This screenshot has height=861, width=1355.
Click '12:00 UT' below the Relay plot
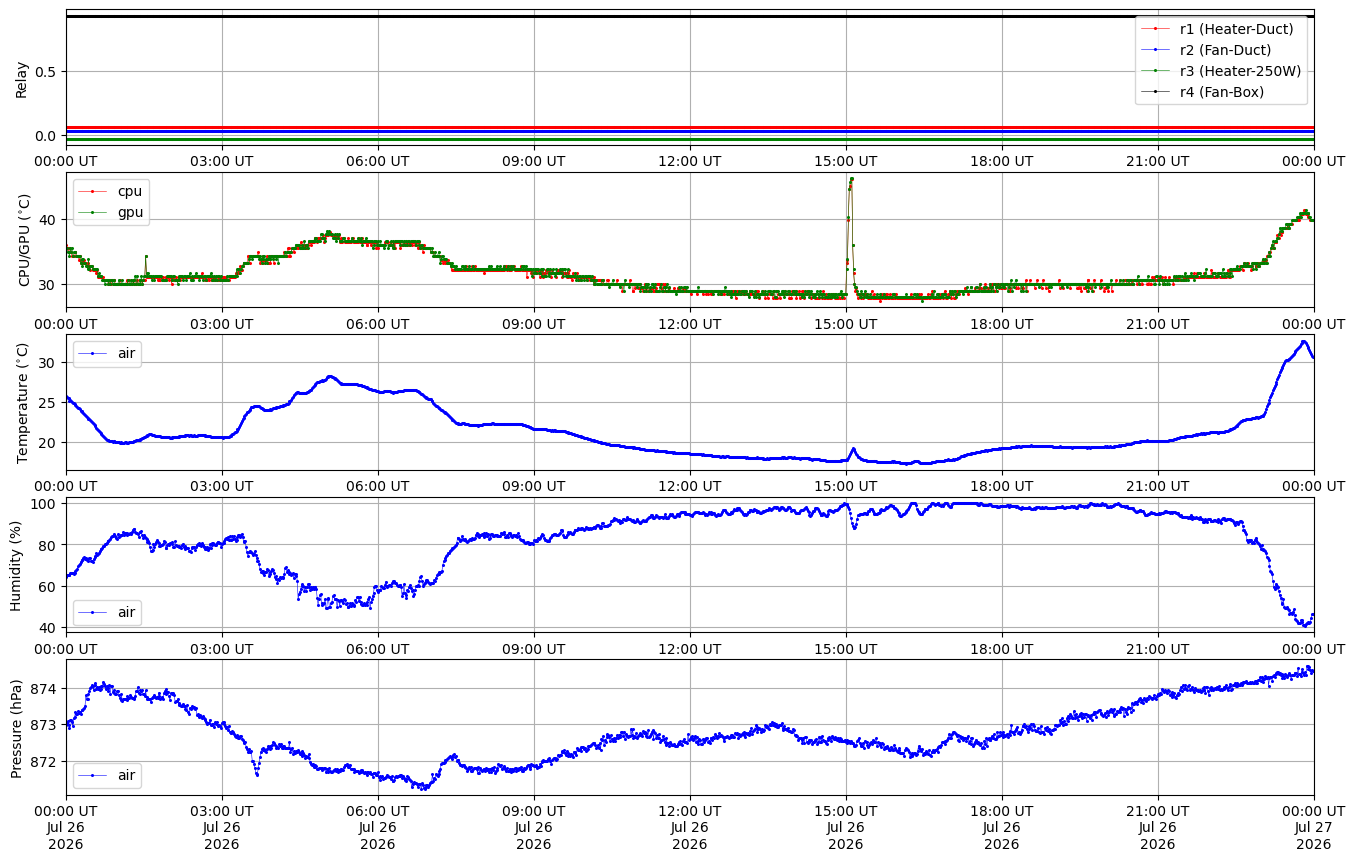[690, 161]
